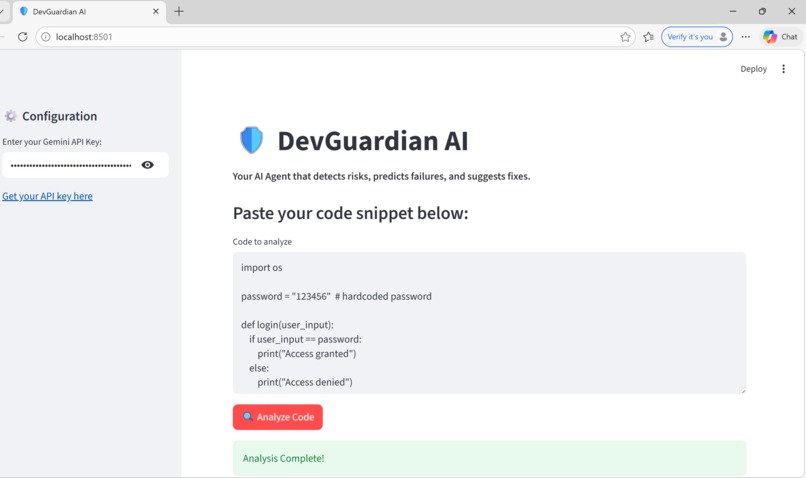Click inside the Code to analyze text area
This screenshot has height=478, width=806.
(489, 323)
